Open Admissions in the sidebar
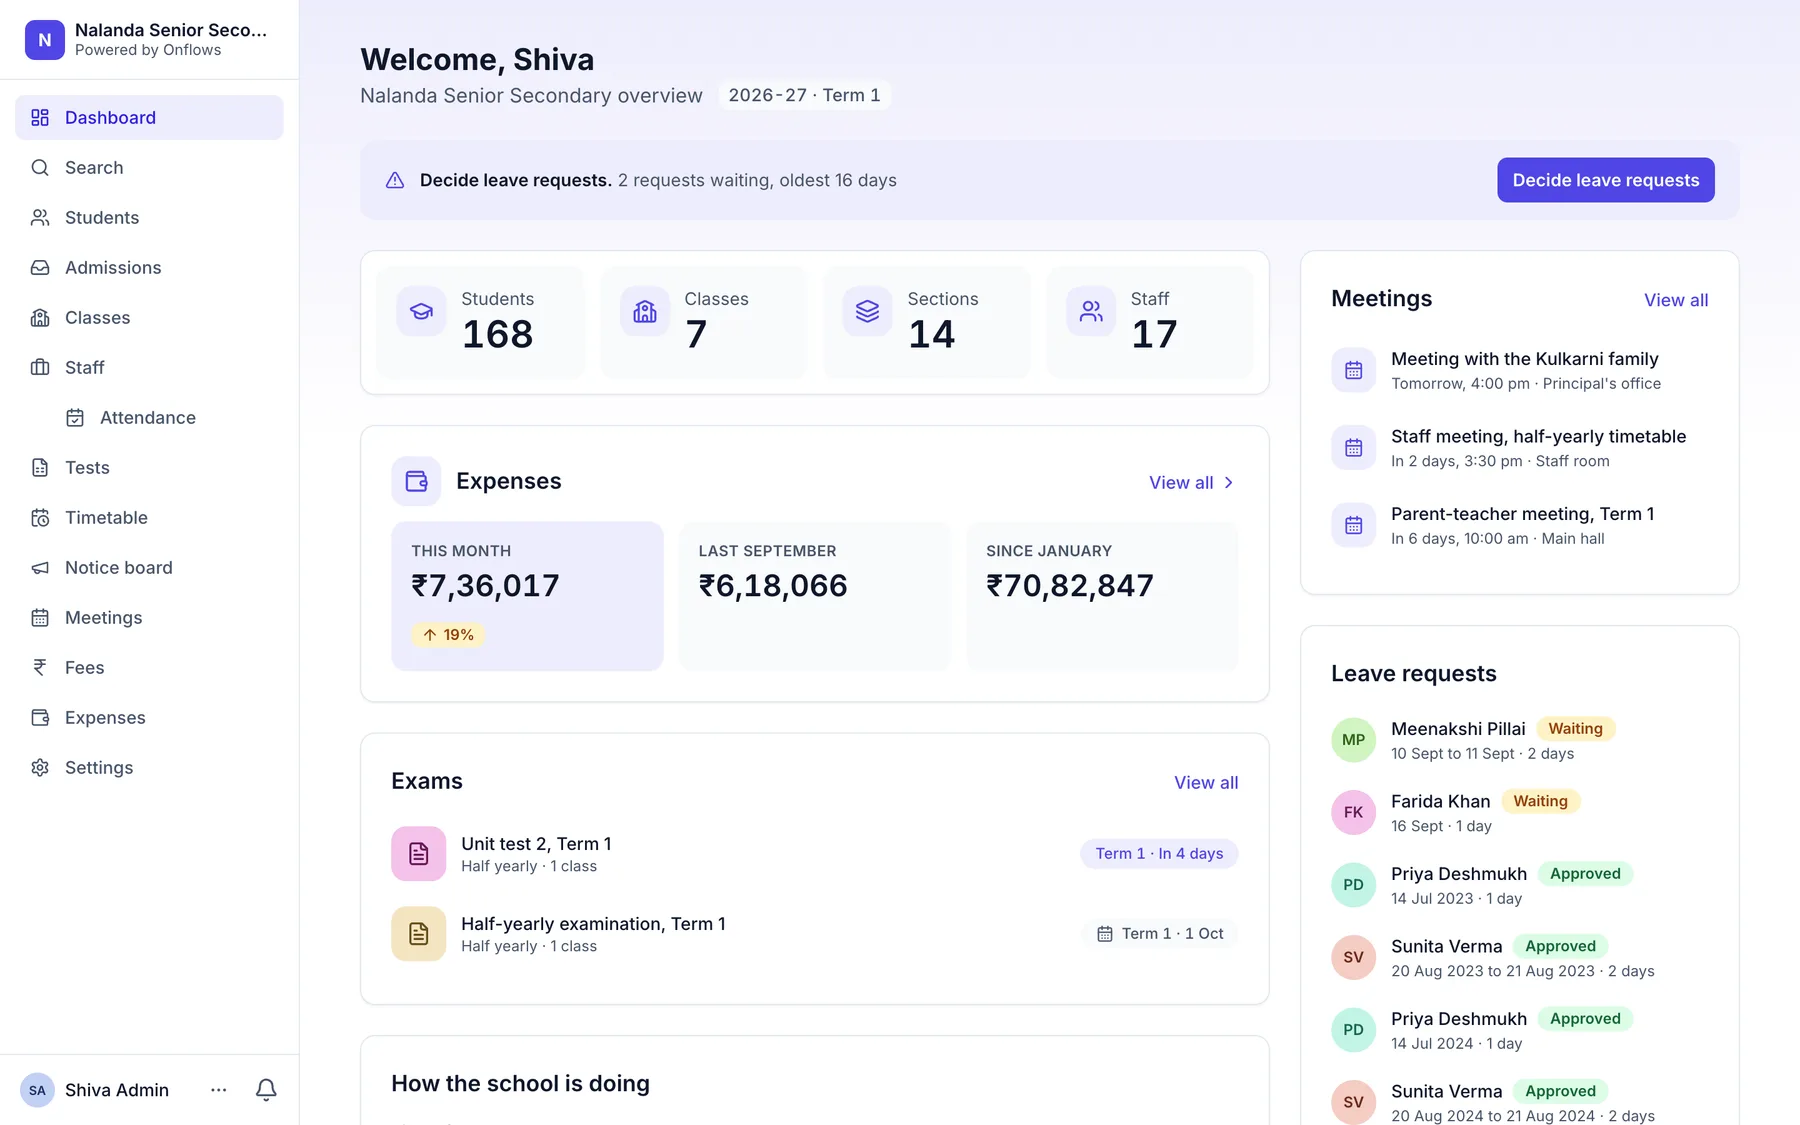 [x=149, y=267]
